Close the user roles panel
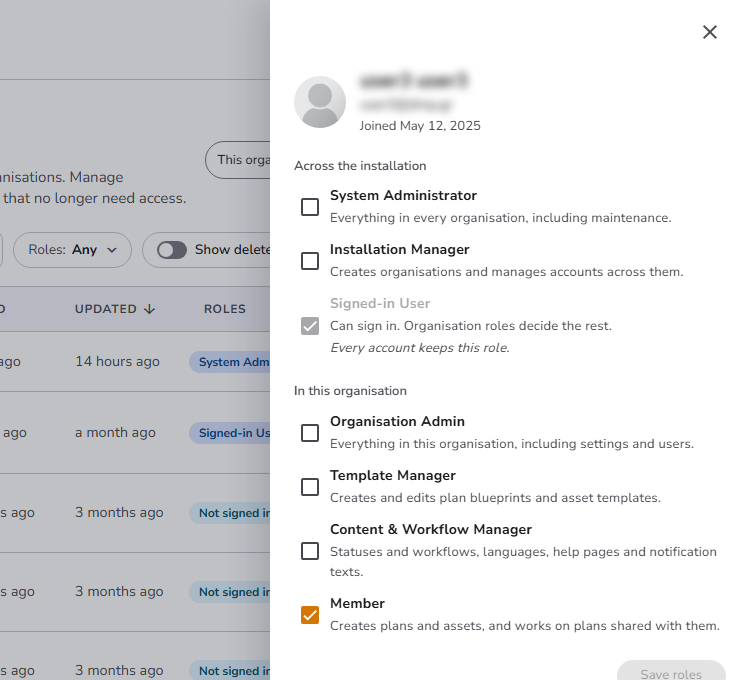This screenshot has width=750, height=680. tap(710, 32)
